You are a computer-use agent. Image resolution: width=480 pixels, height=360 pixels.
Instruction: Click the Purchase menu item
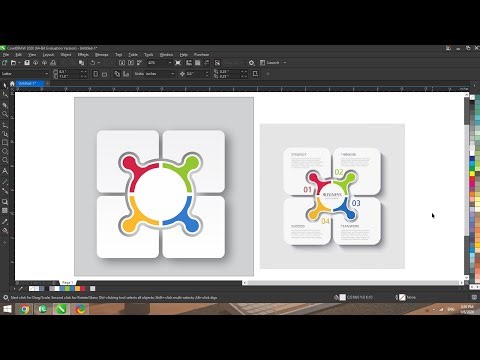click(x=201, y=55)
